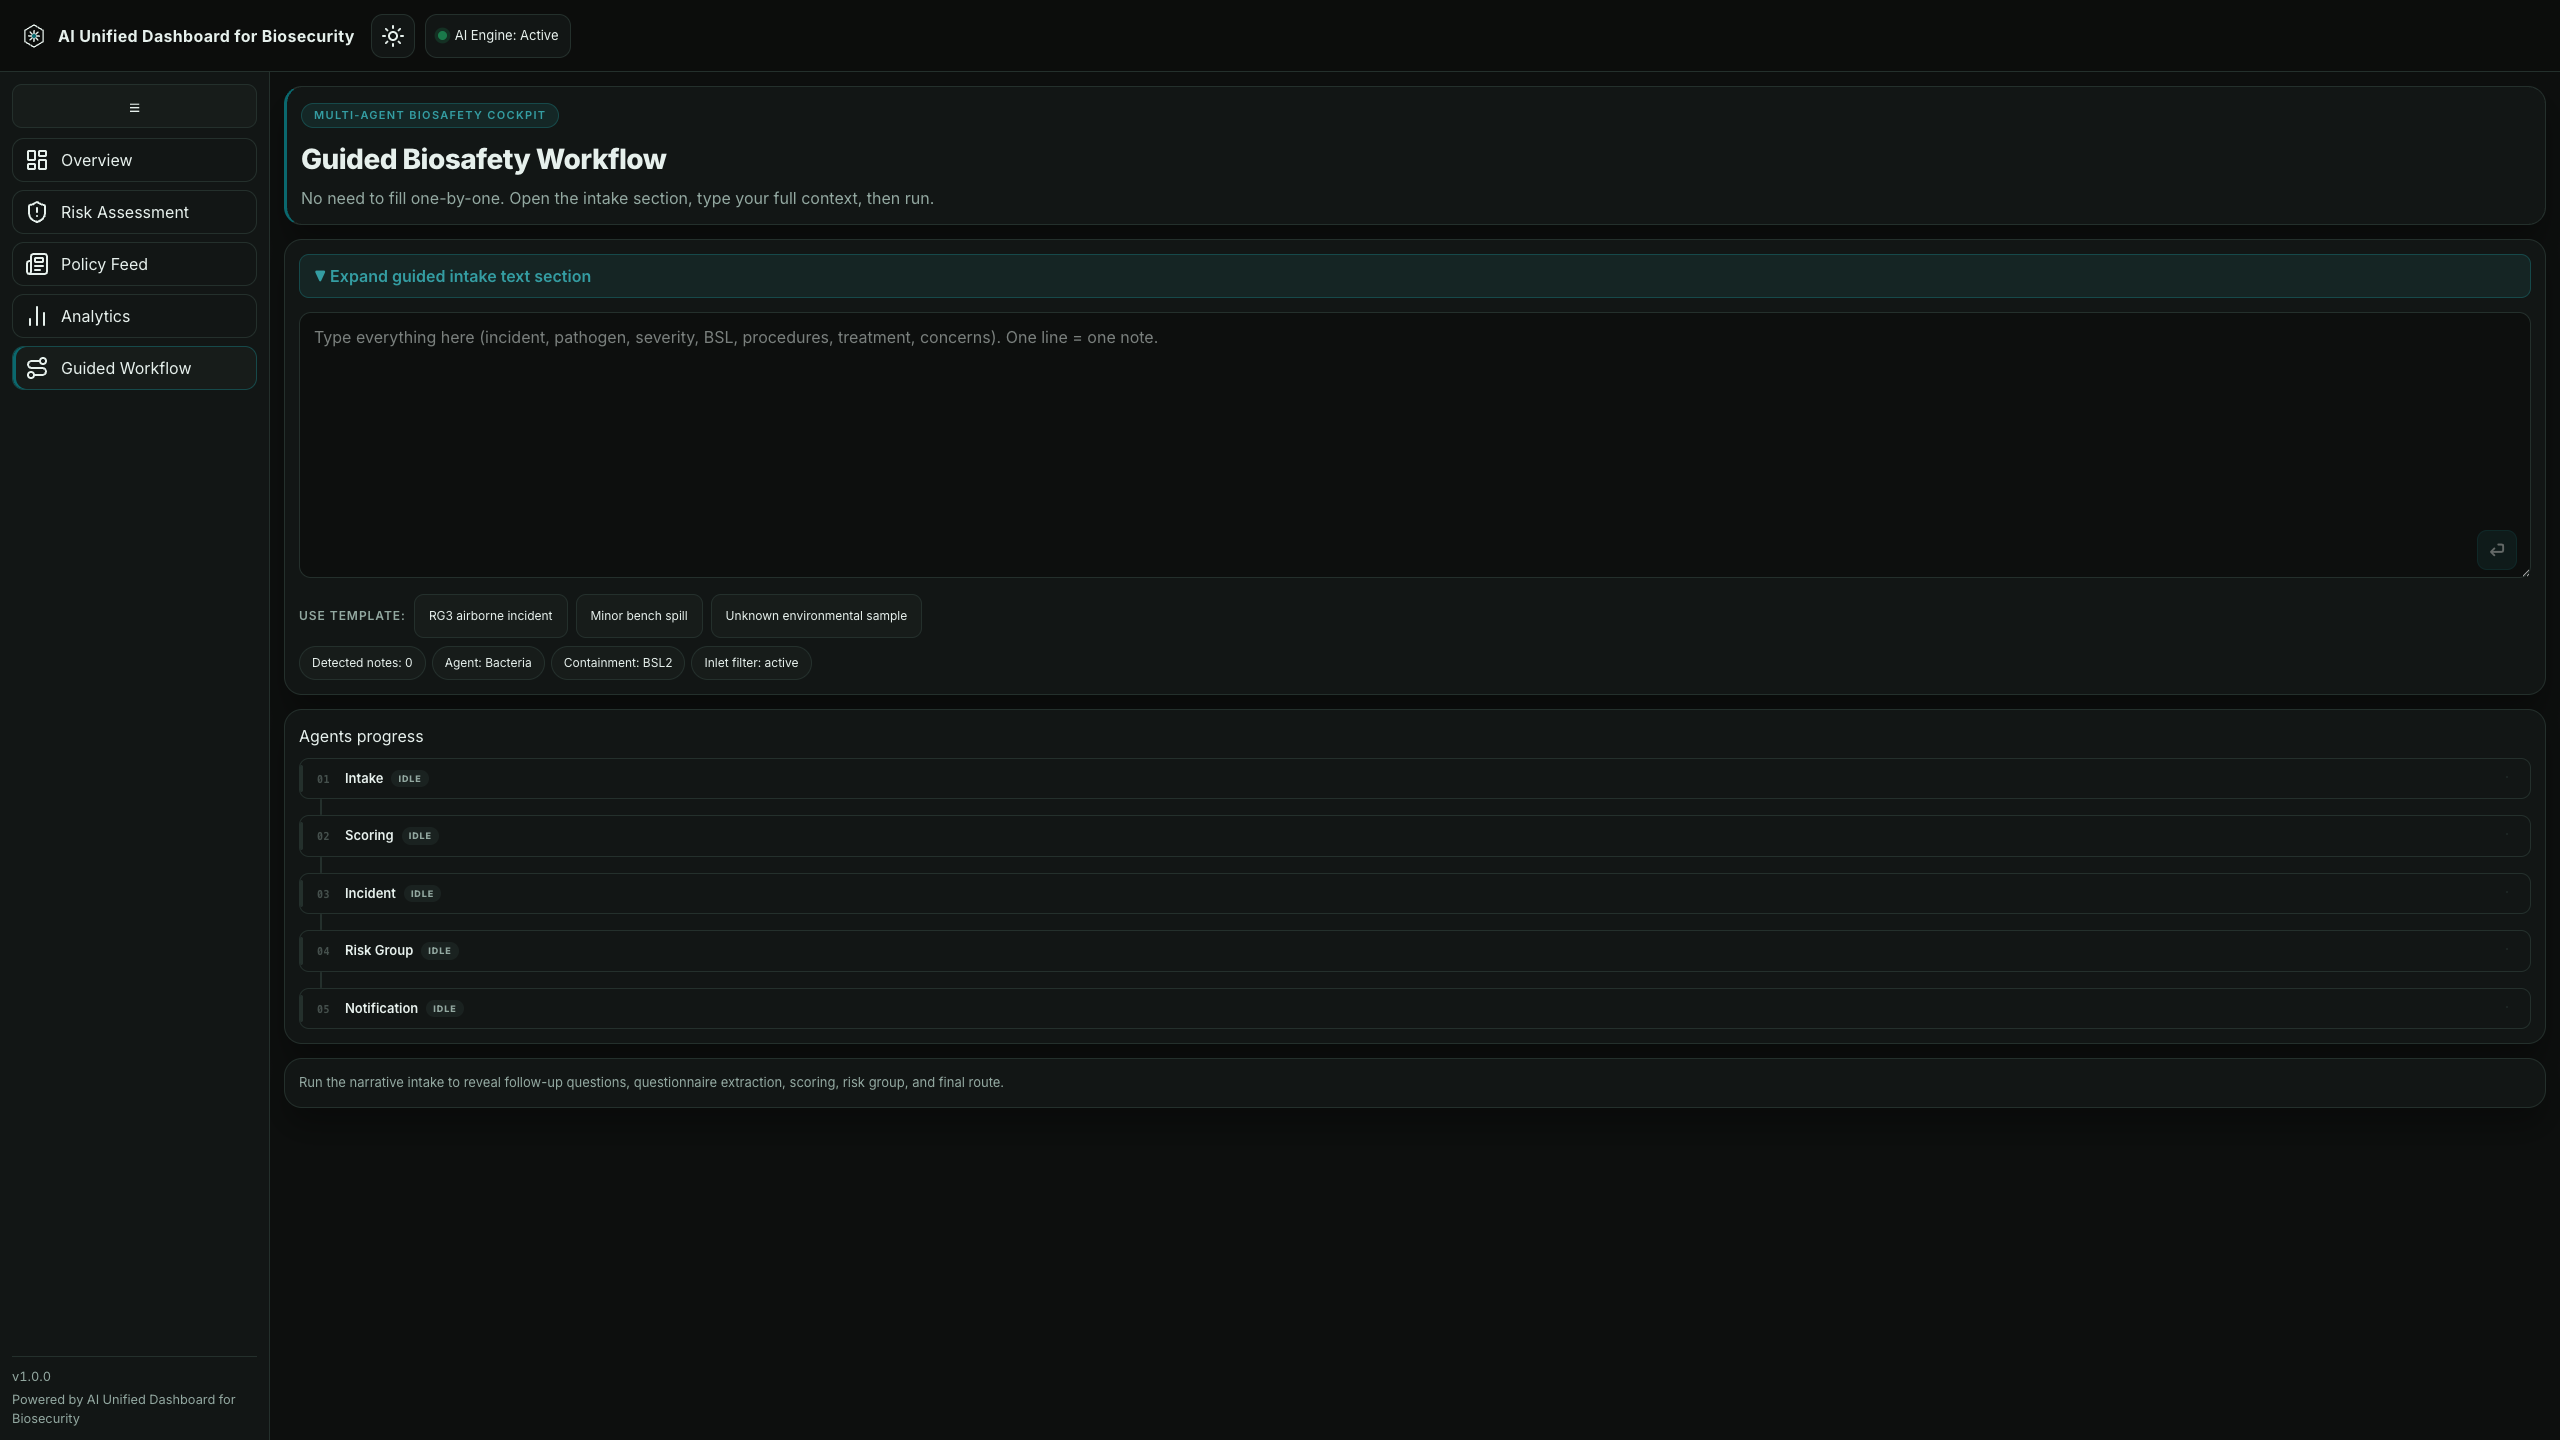Click the Inlet filter: active chip

pyautogui.click(x=751, y=663)
